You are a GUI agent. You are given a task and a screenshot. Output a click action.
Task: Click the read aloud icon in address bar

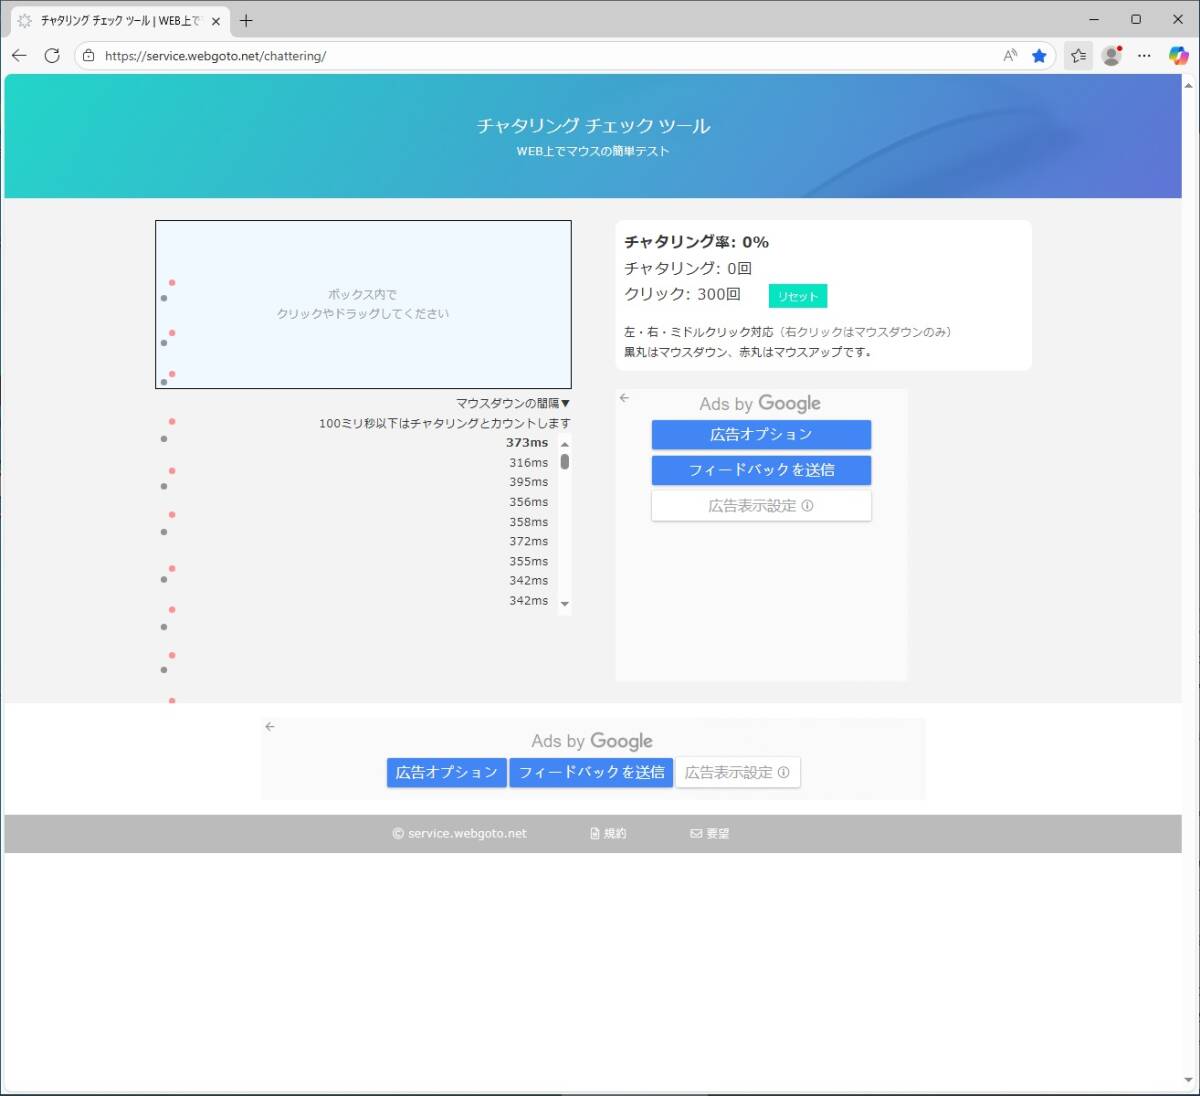[x=1010, y=56]
